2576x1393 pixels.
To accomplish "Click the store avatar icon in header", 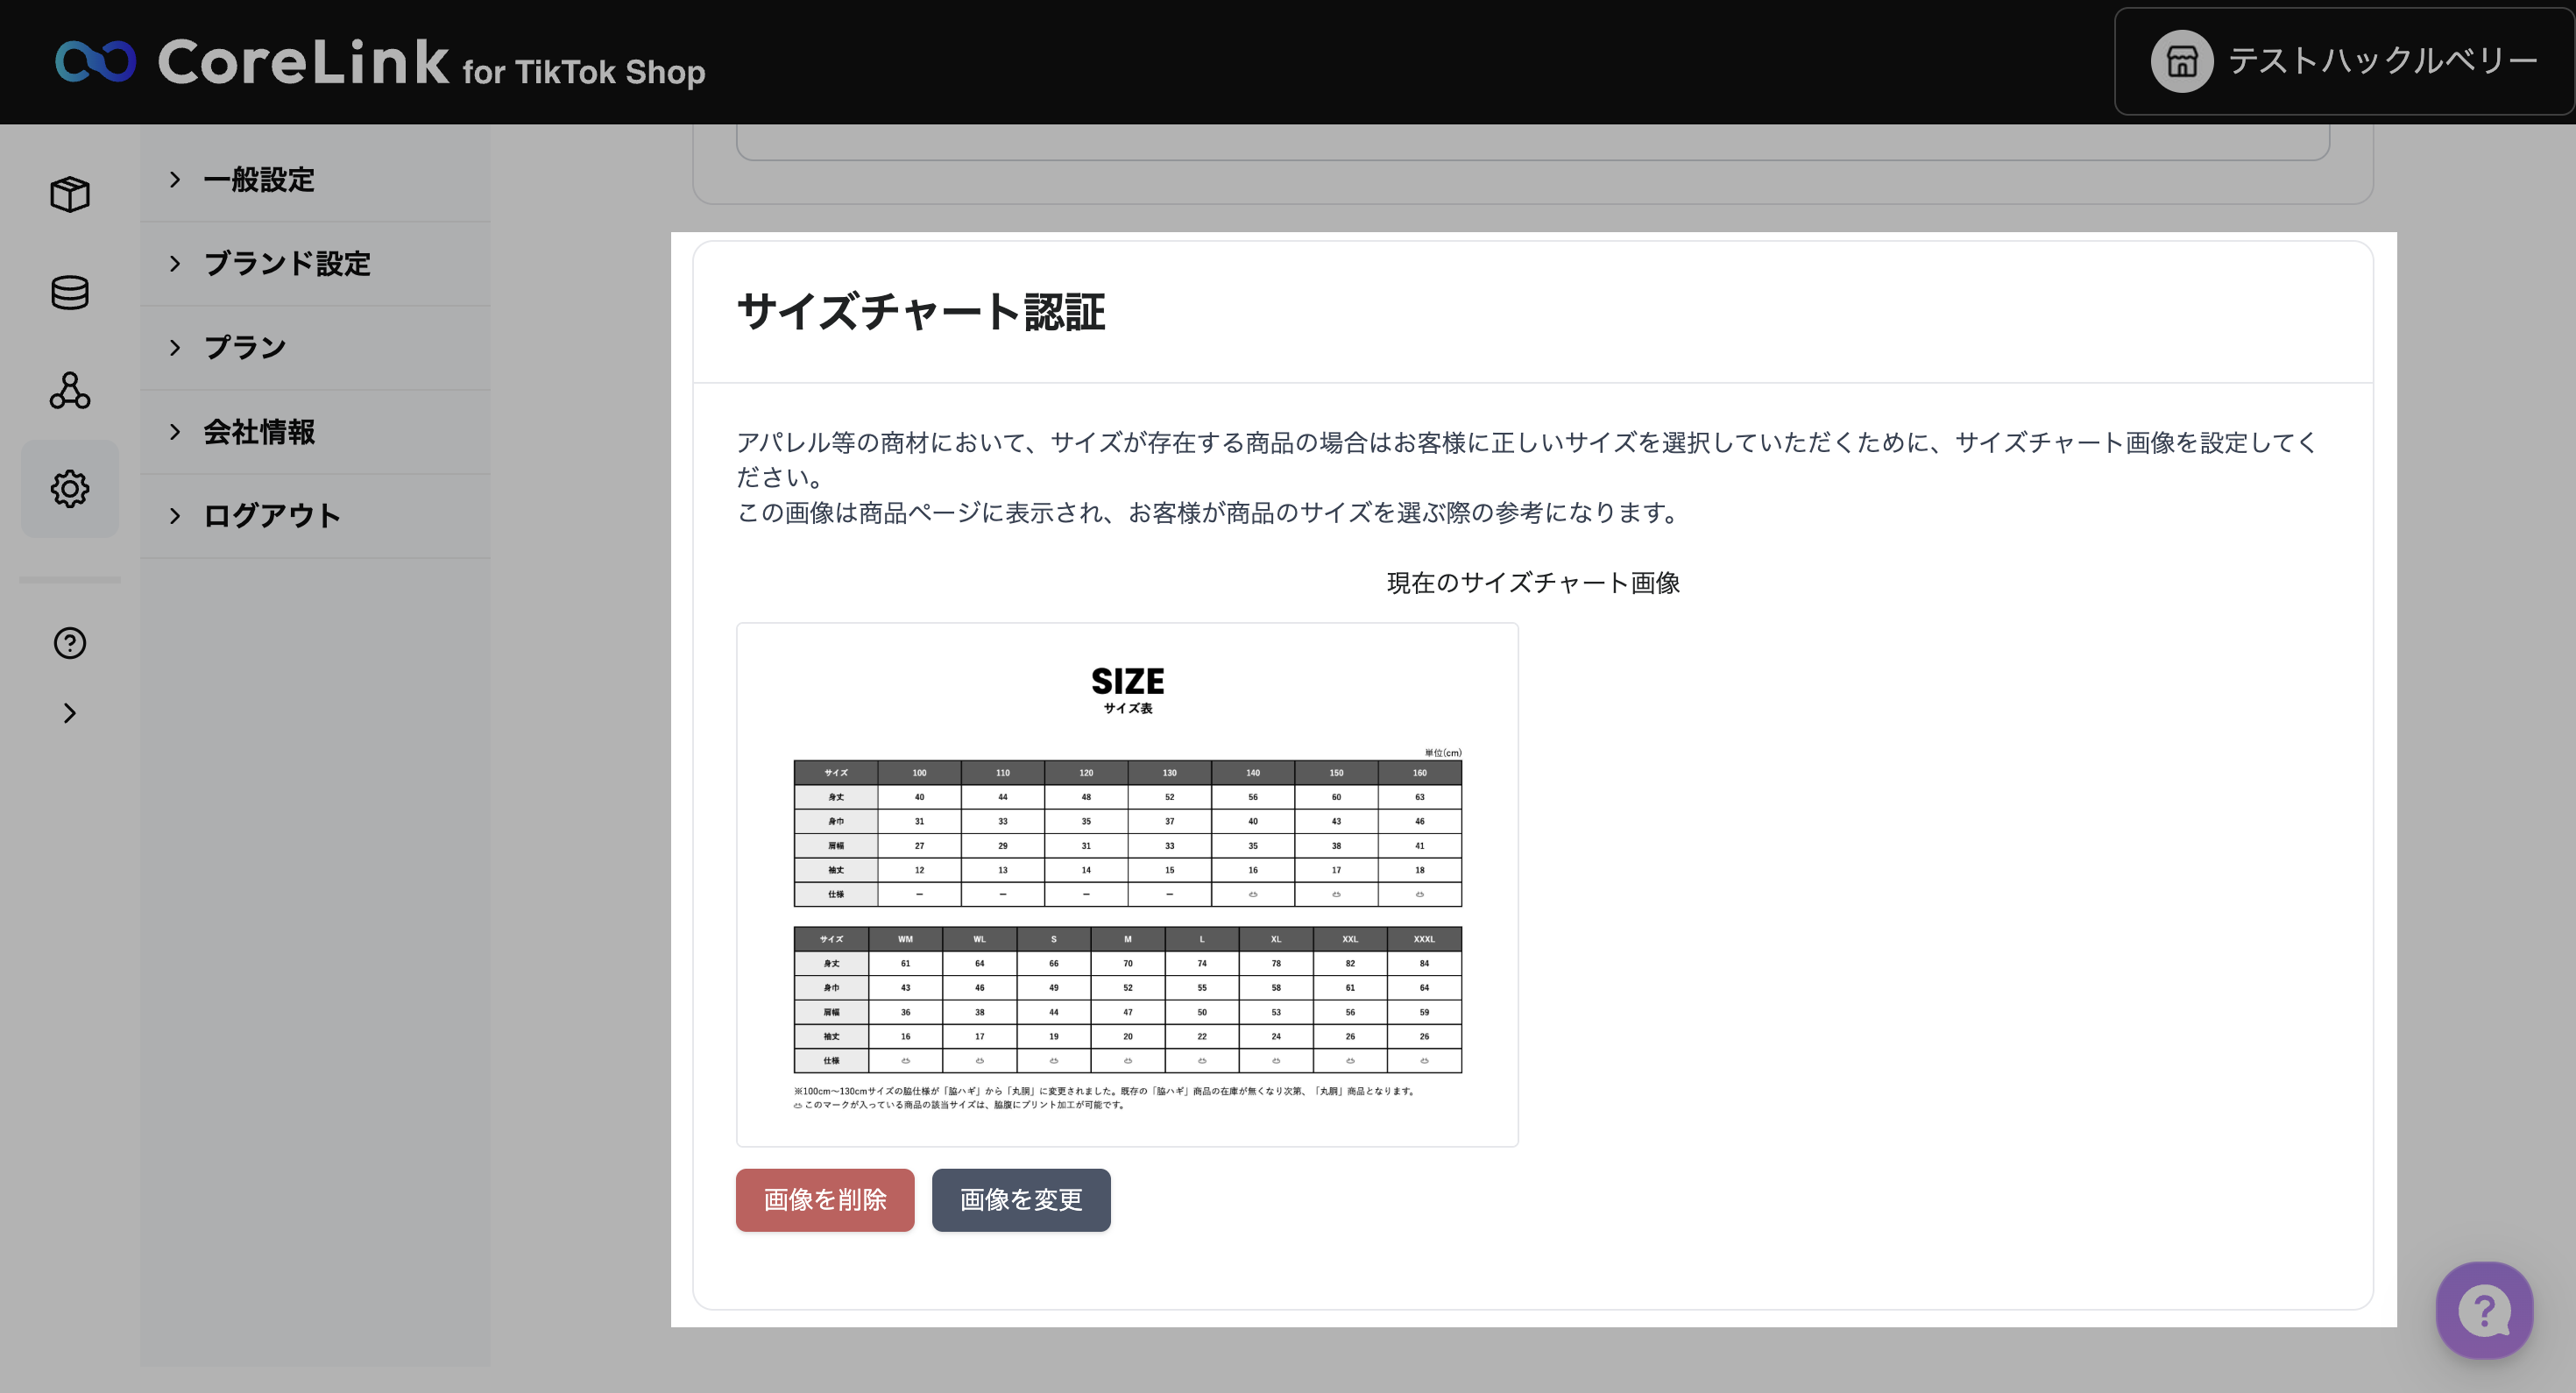I will click(2181, 62).
